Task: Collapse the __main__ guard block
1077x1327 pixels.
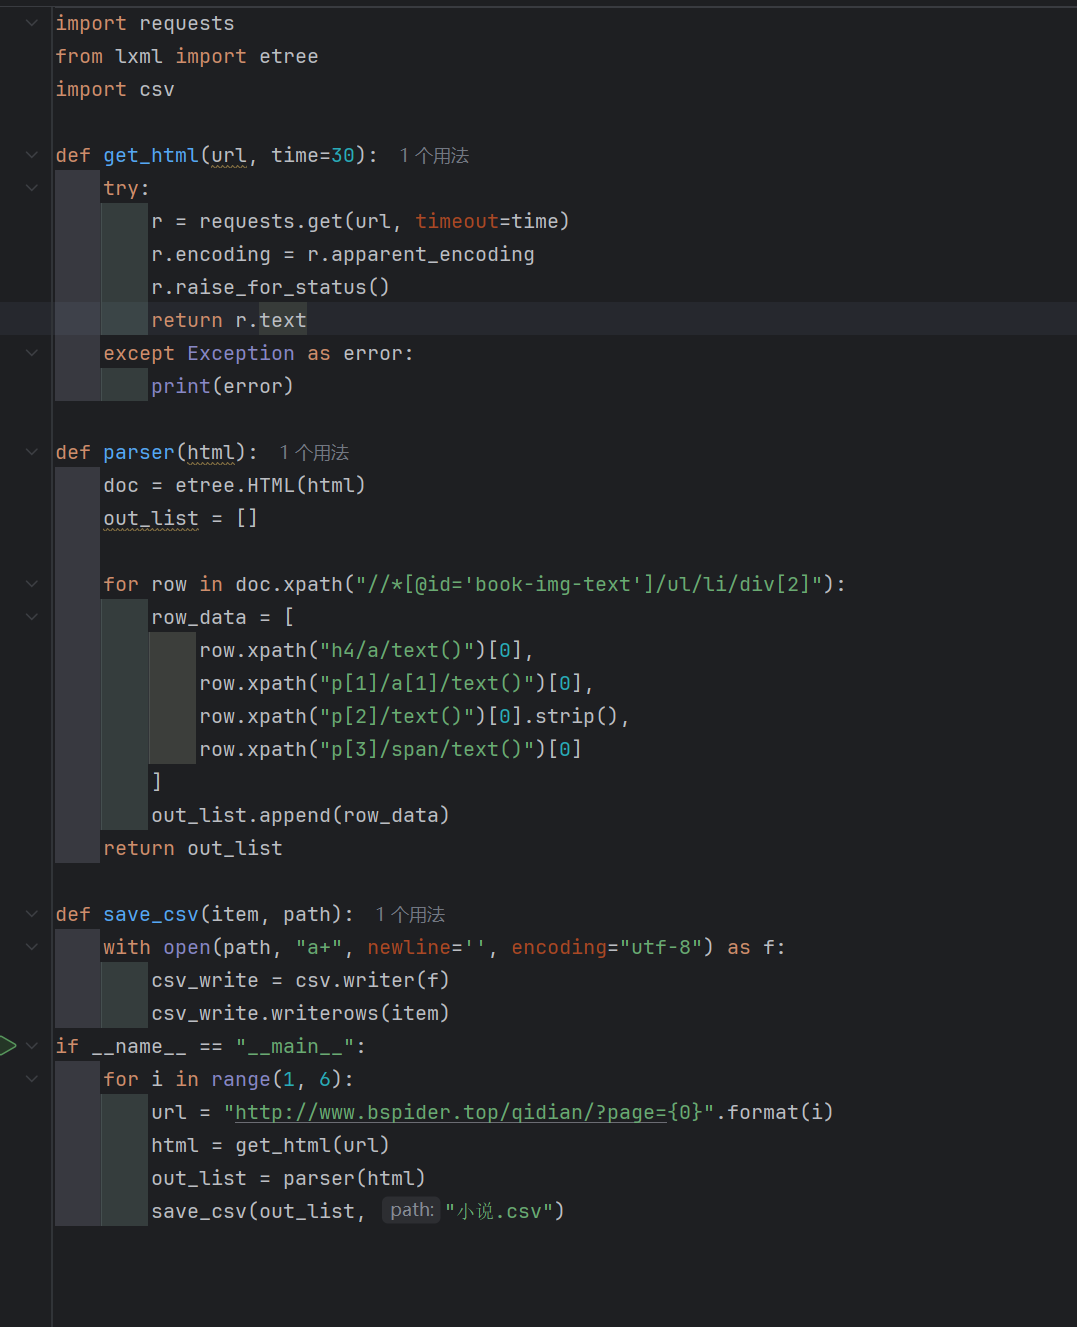Action: [31, 1045]
